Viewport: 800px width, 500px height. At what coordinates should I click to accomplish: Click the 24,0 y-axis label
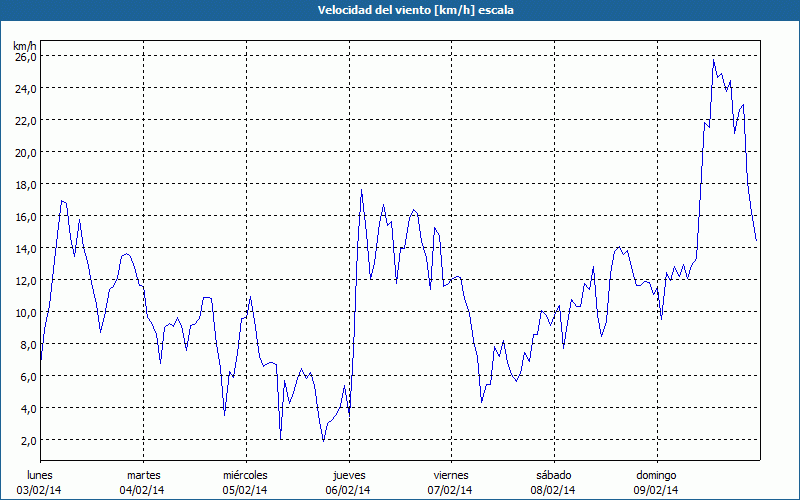pyautogui.click(x=26, y=89)
